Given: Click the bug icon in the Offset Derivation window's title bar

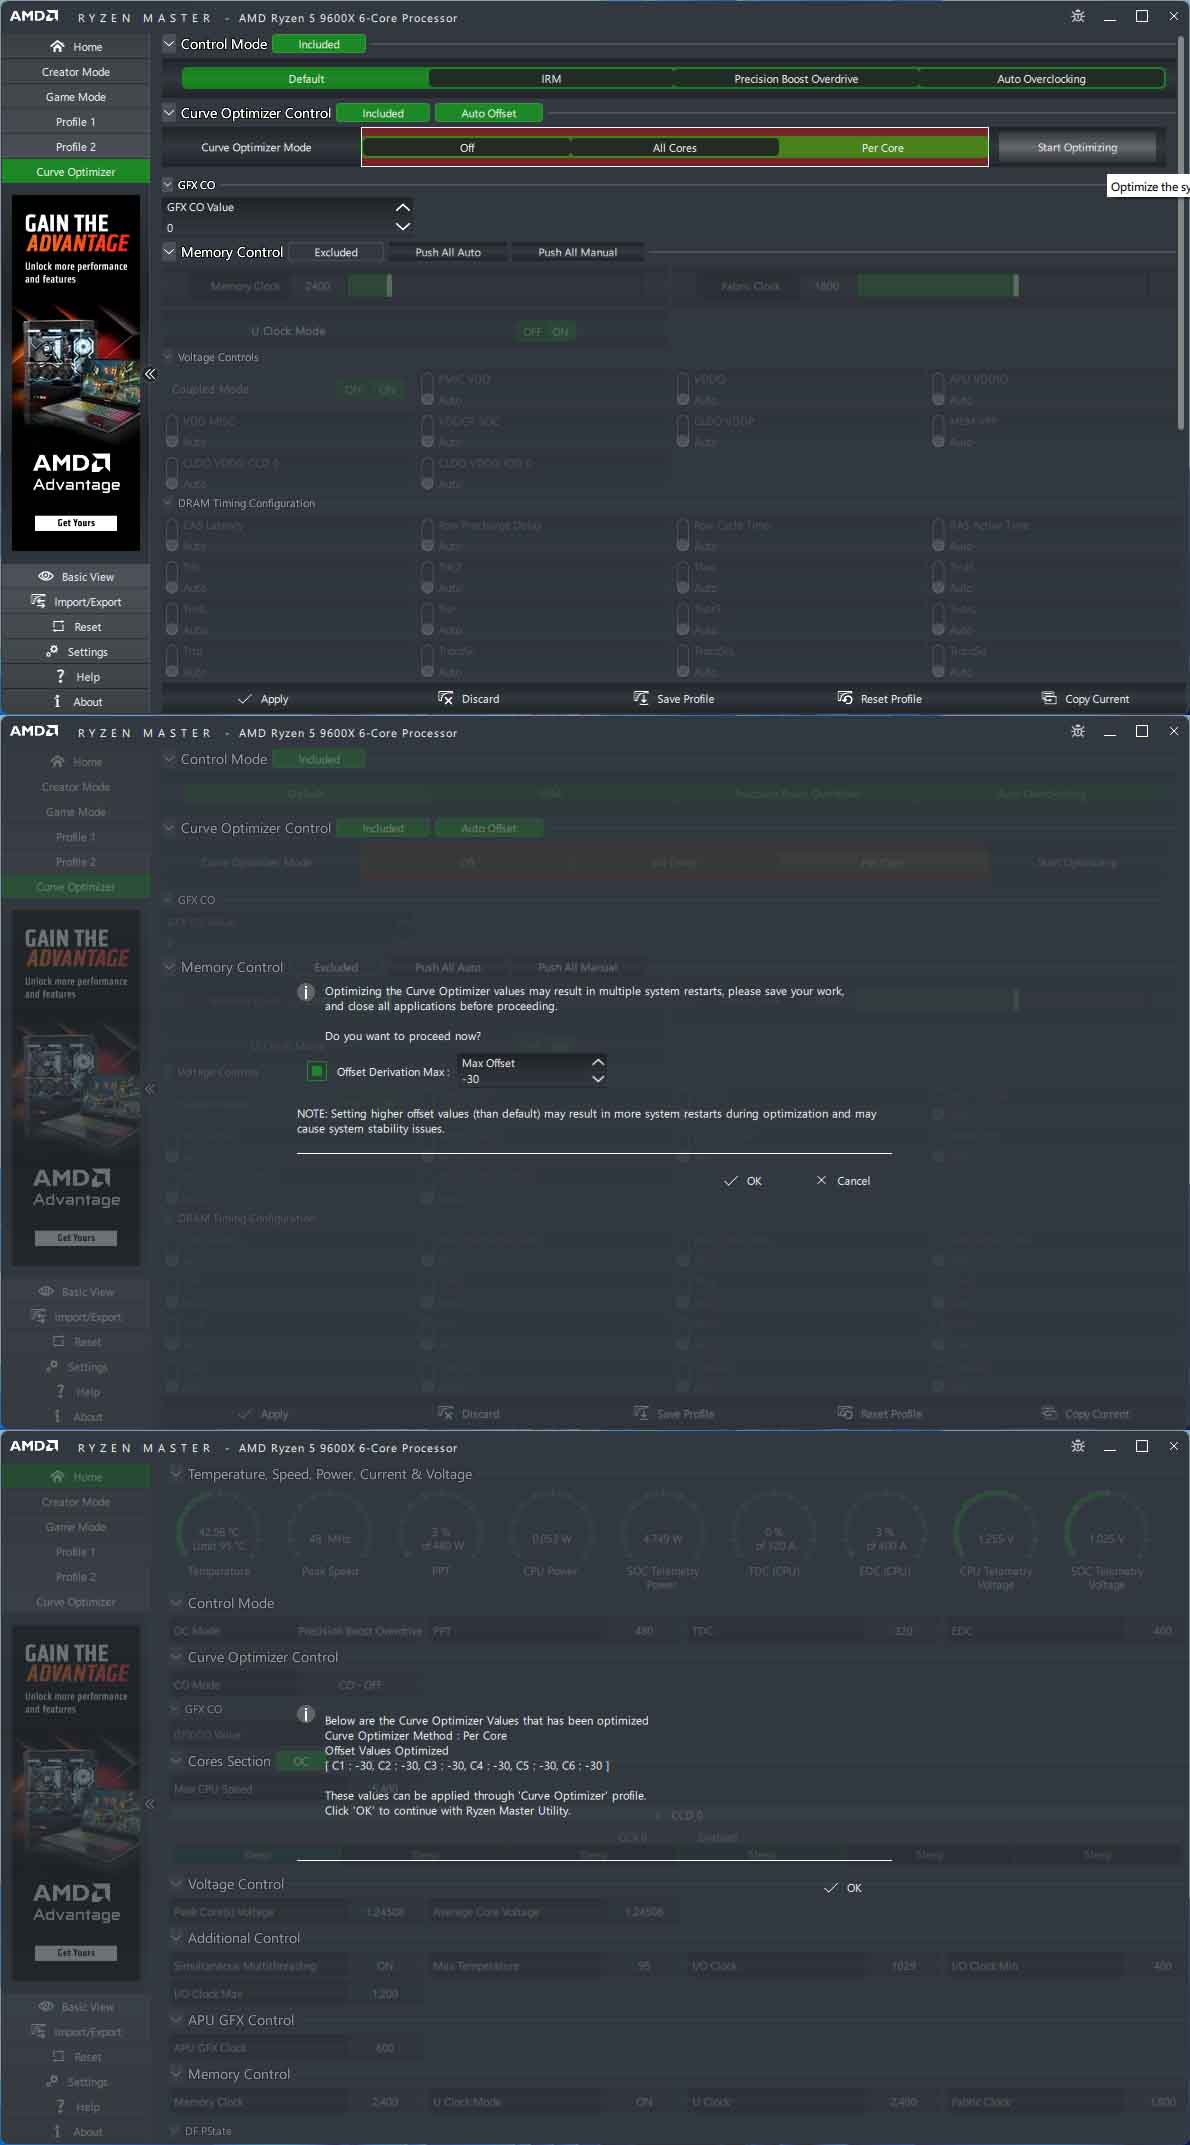Looking at the screenshot, I should (1078, 731).
